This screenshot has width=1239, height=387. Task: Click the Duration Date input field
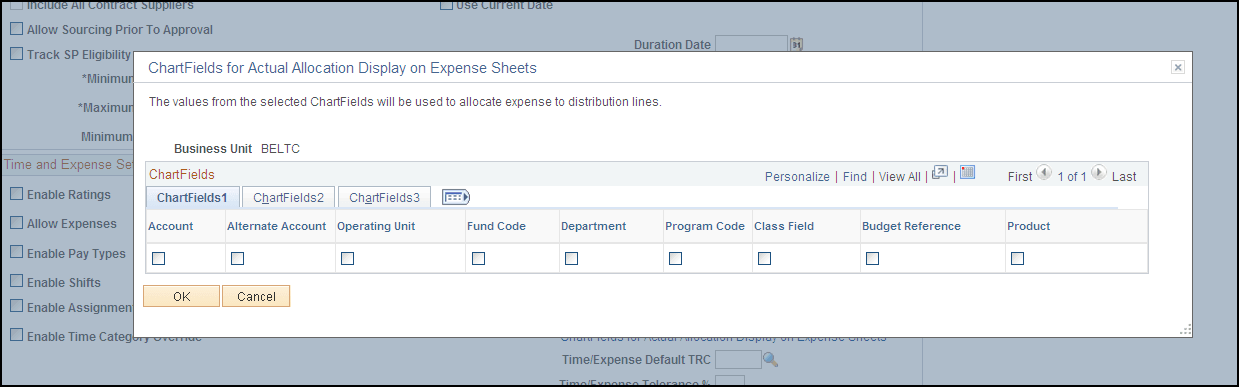[x=752, y=44]
